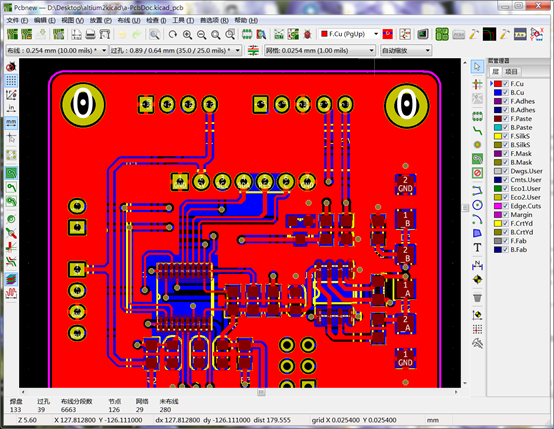Select the Draw circle tool
The image size is (554, 429).
click(477, 205)
